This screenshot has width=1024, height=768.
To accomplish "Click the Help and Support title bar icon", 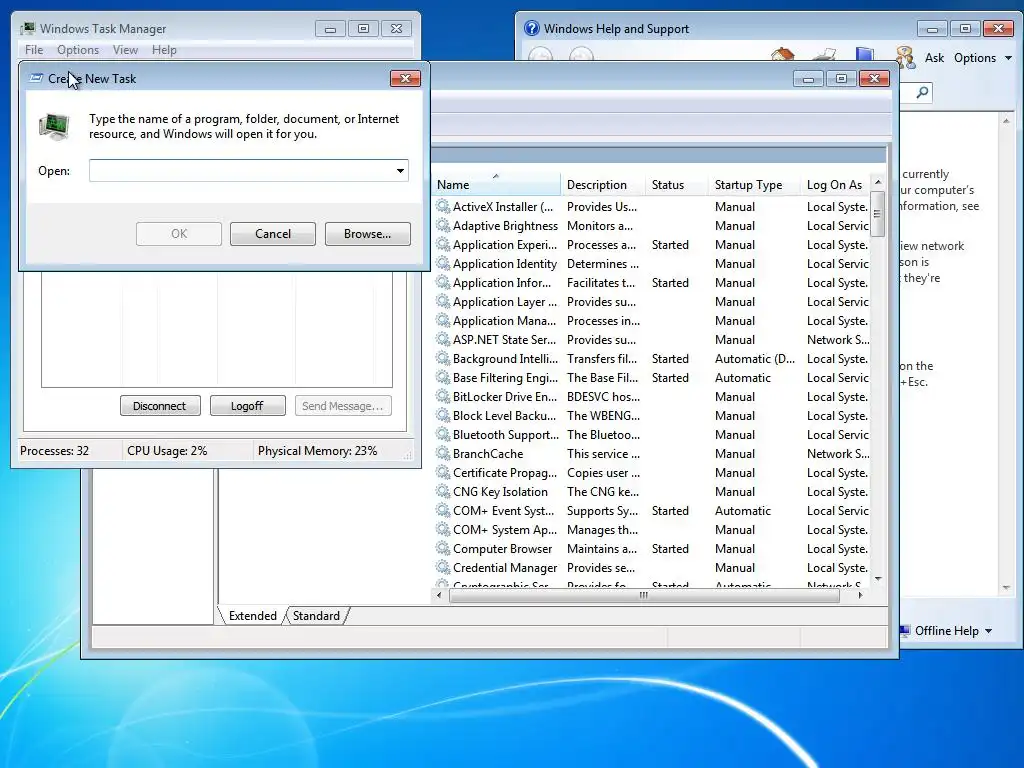I will pos(532,28).
